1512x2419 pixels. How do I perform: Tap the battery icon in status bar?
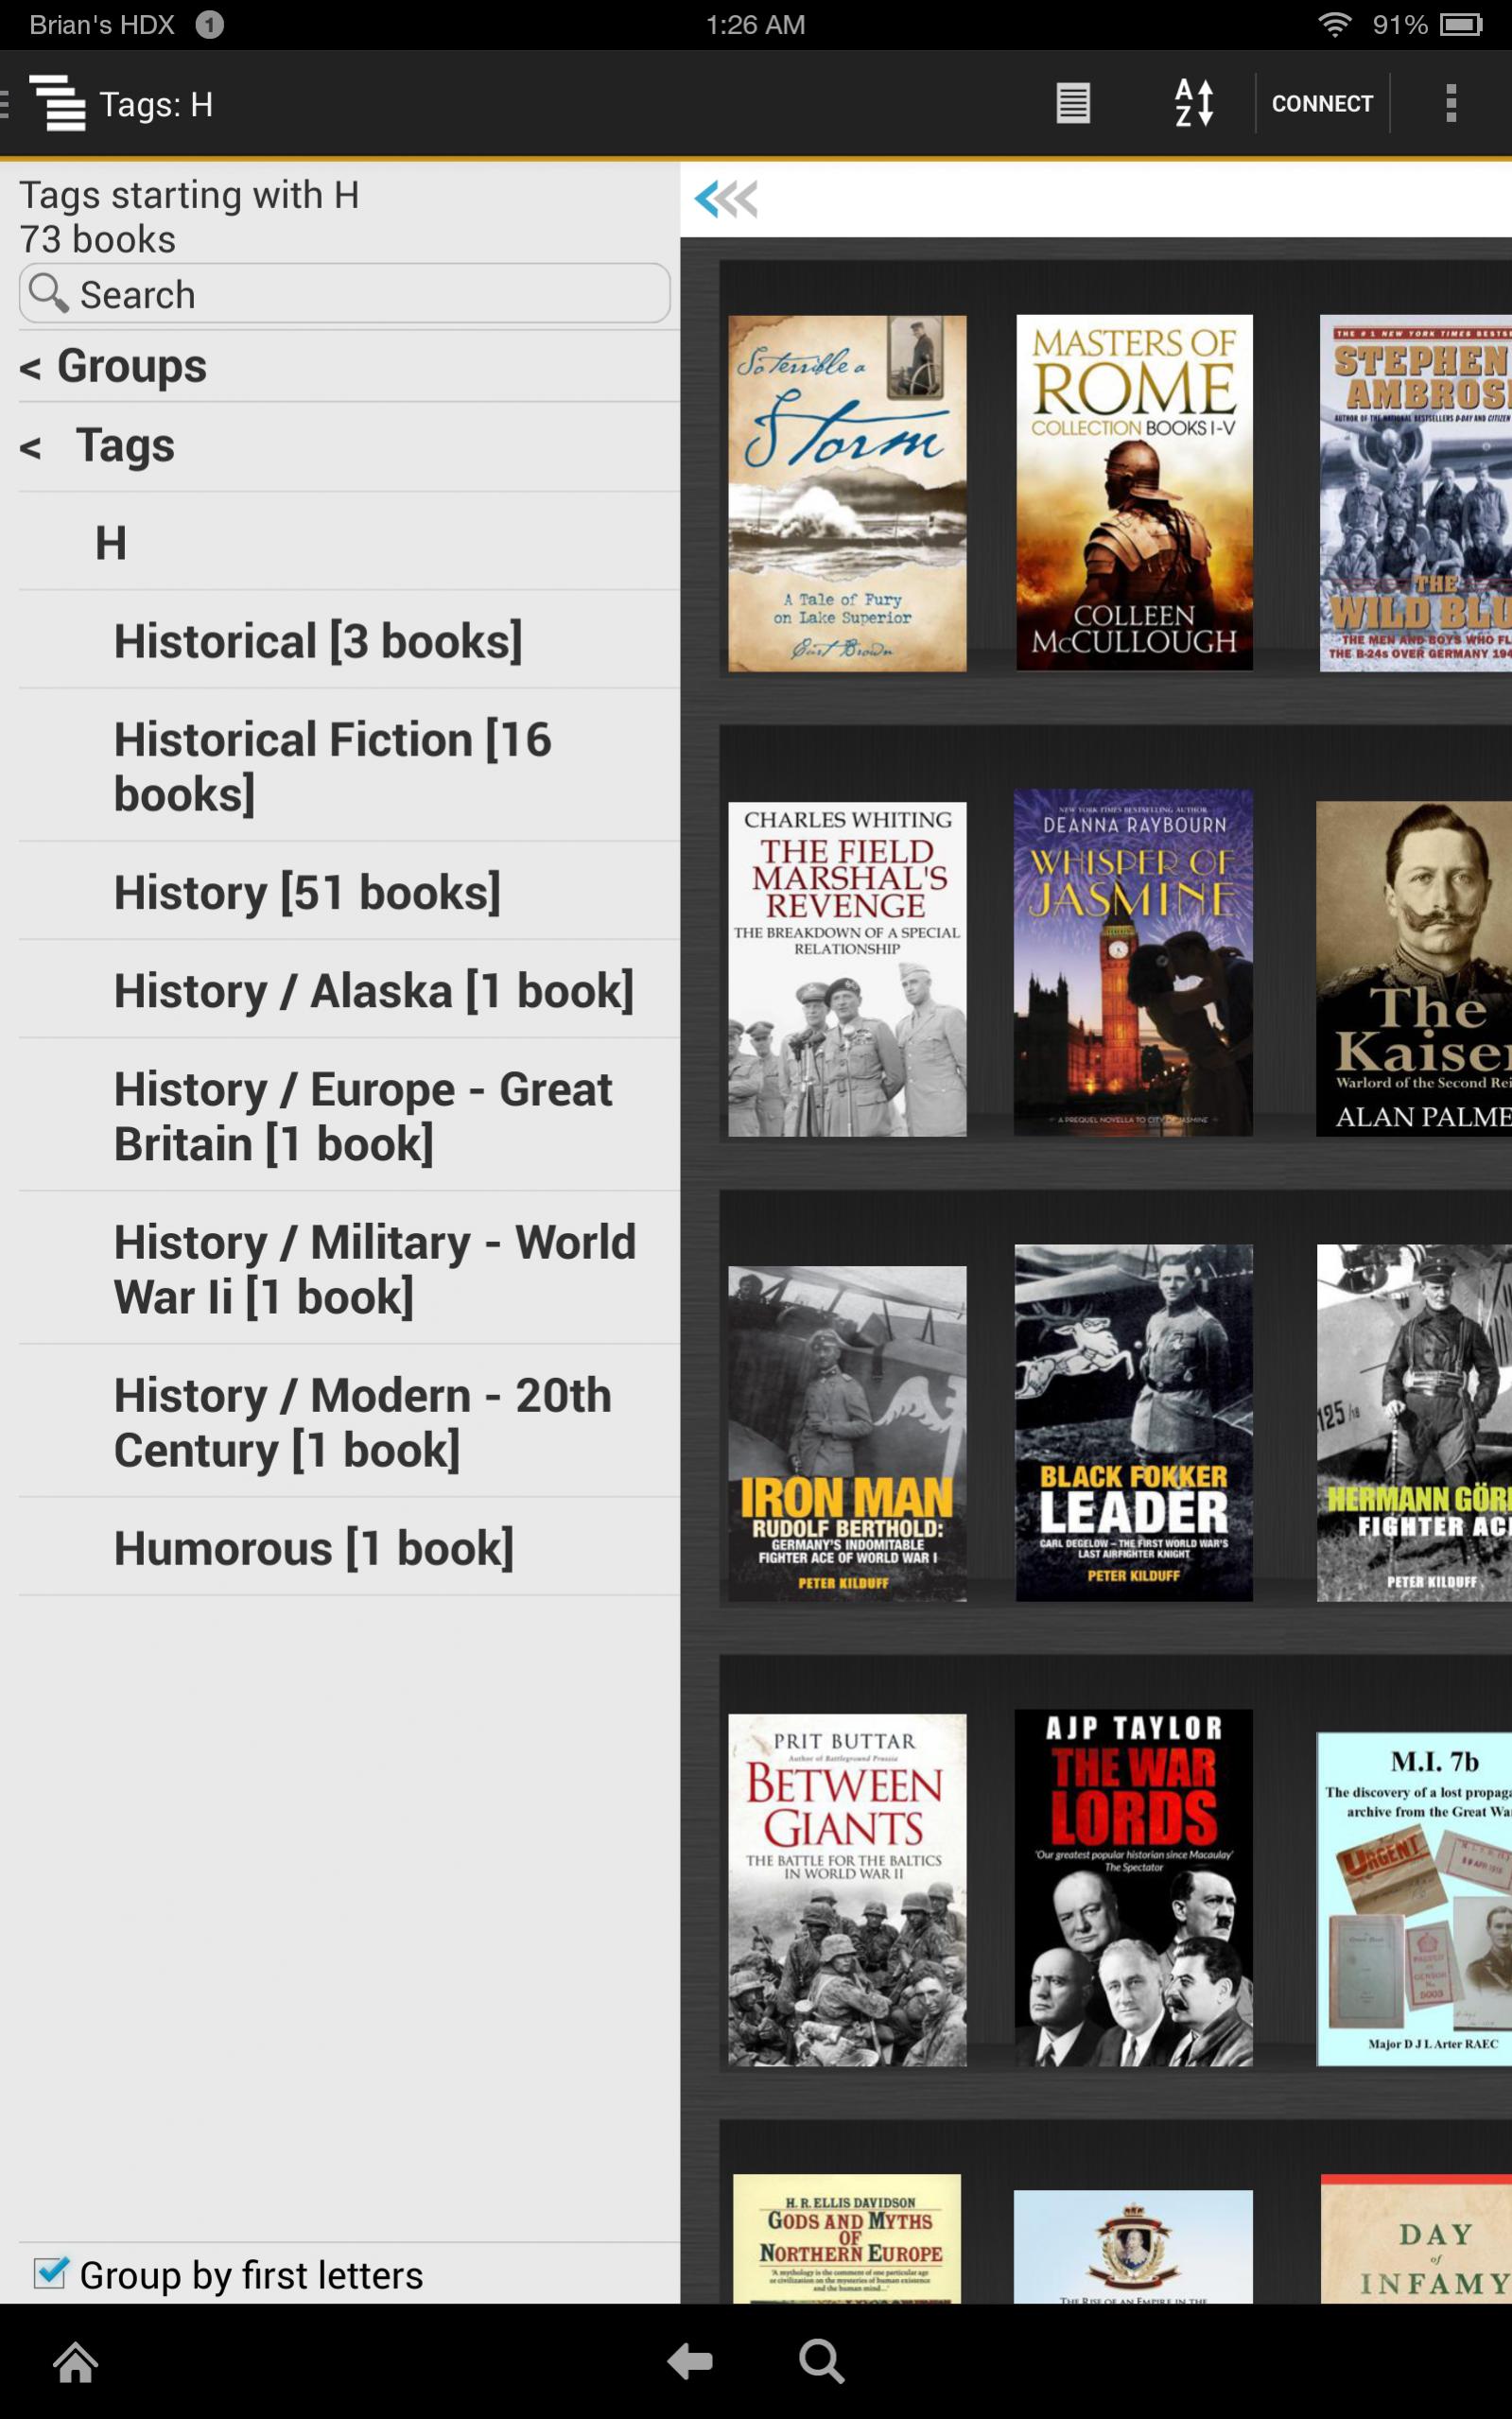[1461, 24]
